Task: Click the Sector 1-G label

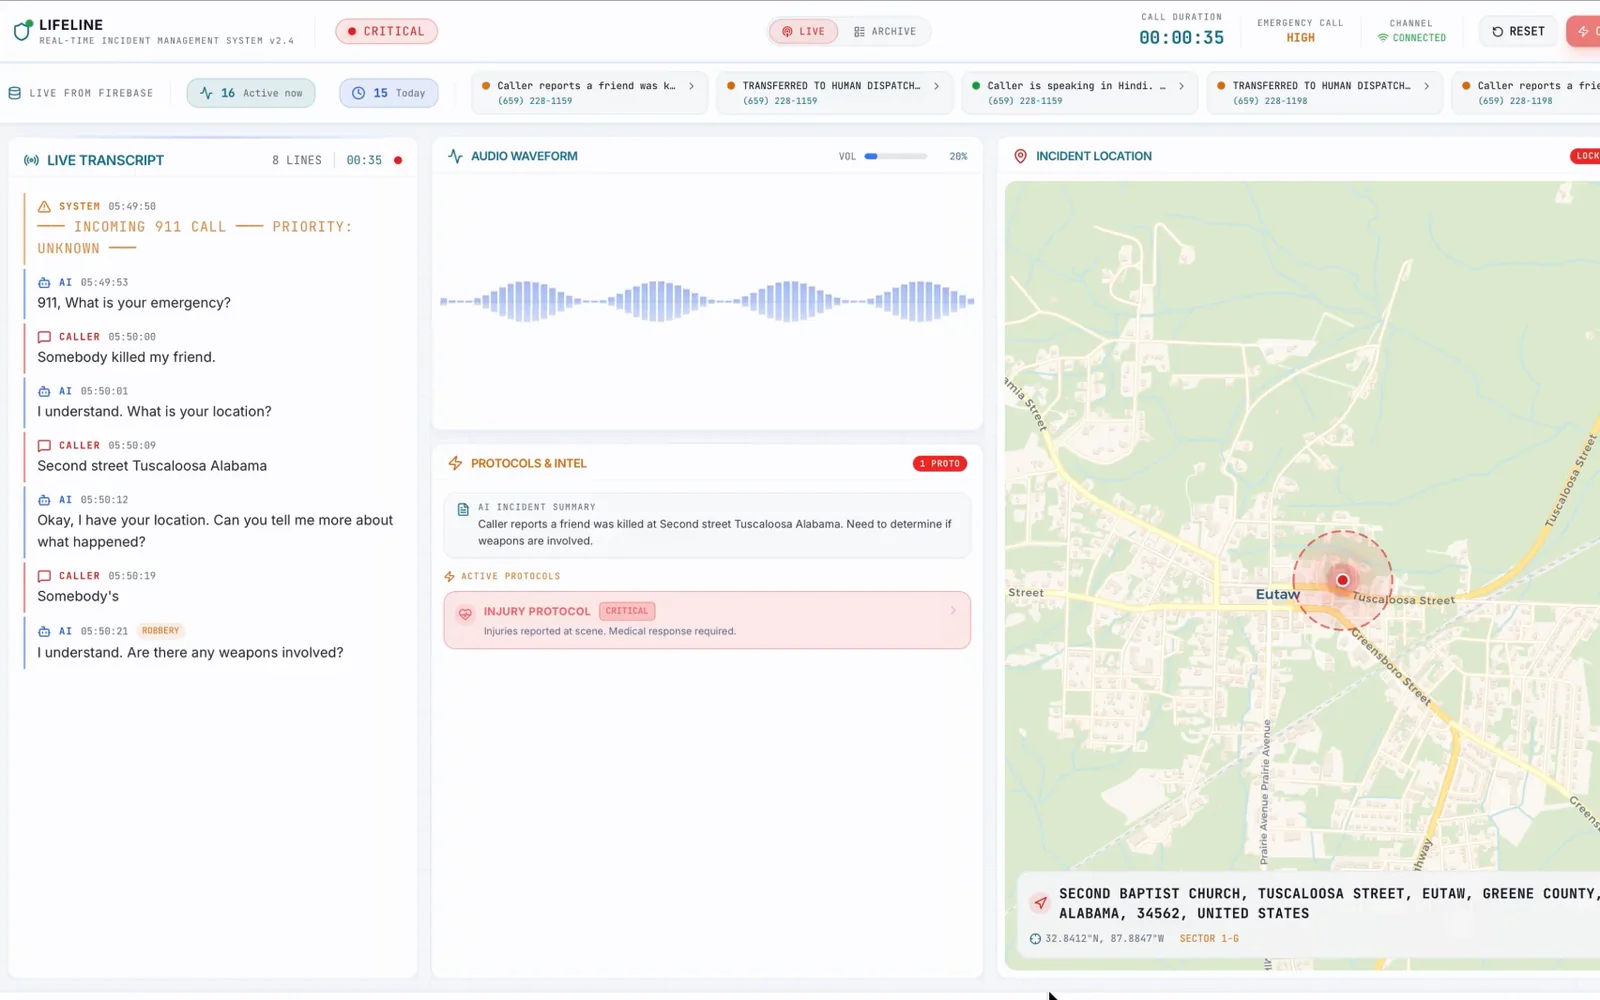Action: click(1209, 938)
